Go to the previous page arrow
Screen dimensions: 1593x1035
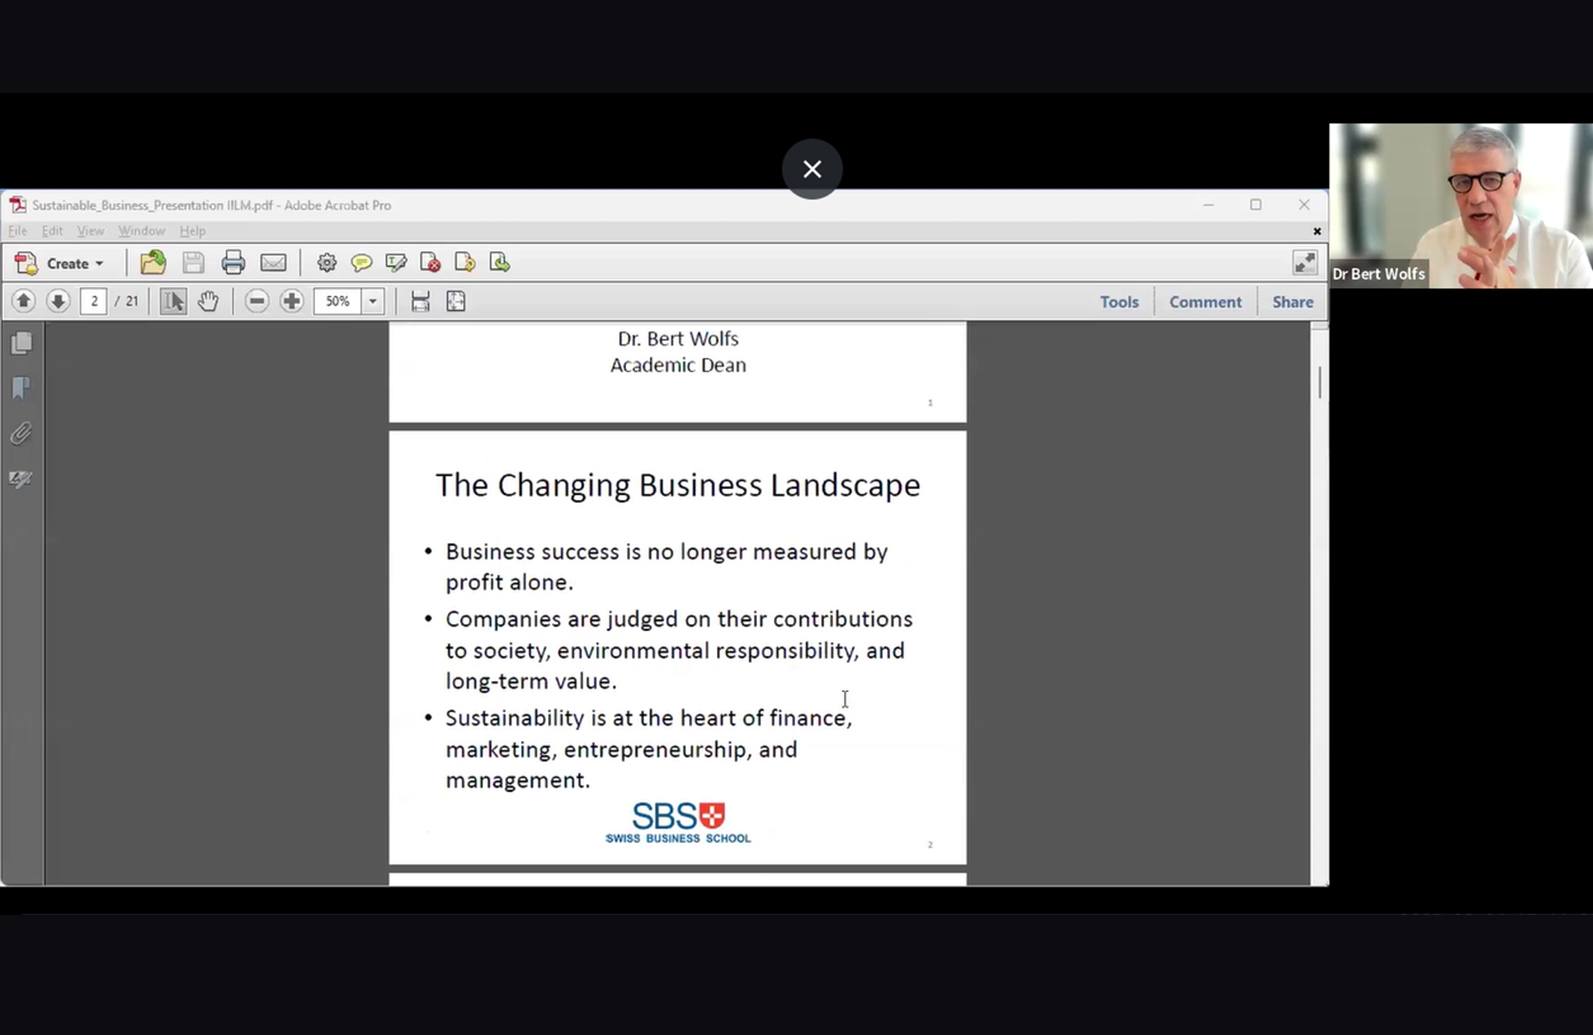point(24,301)
